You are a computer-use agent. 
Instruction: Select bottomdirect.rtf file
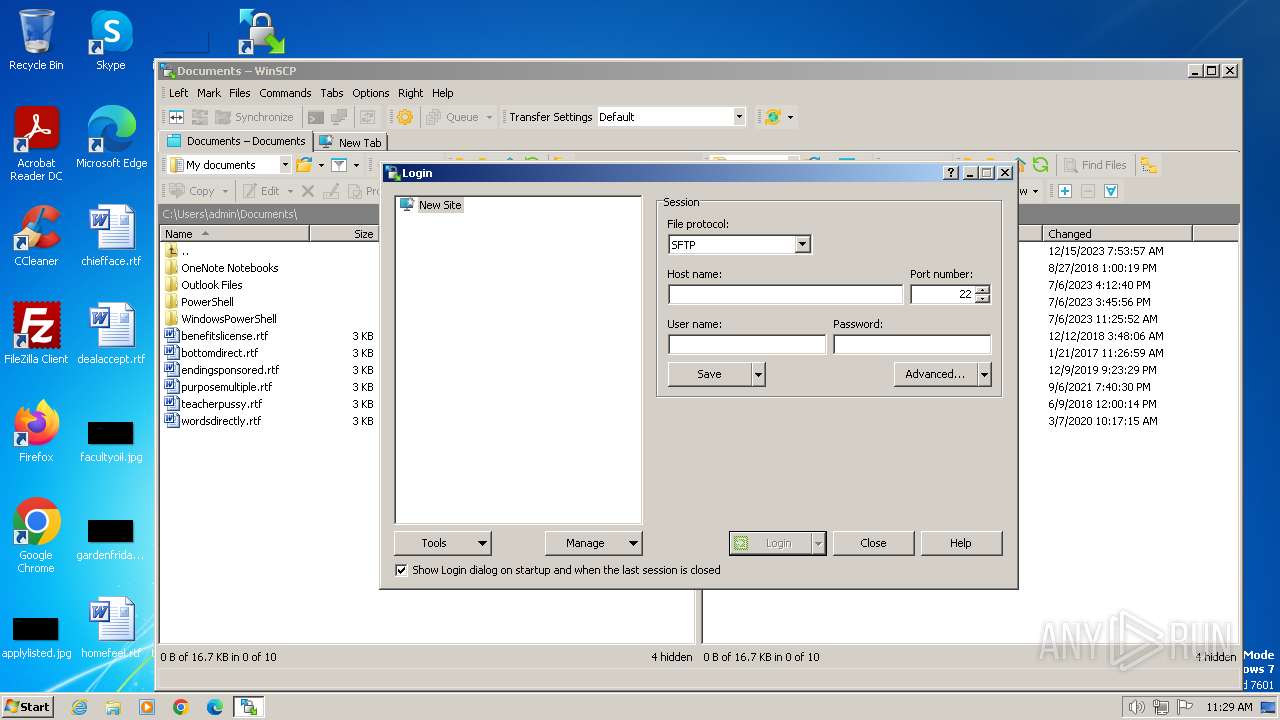219,353
